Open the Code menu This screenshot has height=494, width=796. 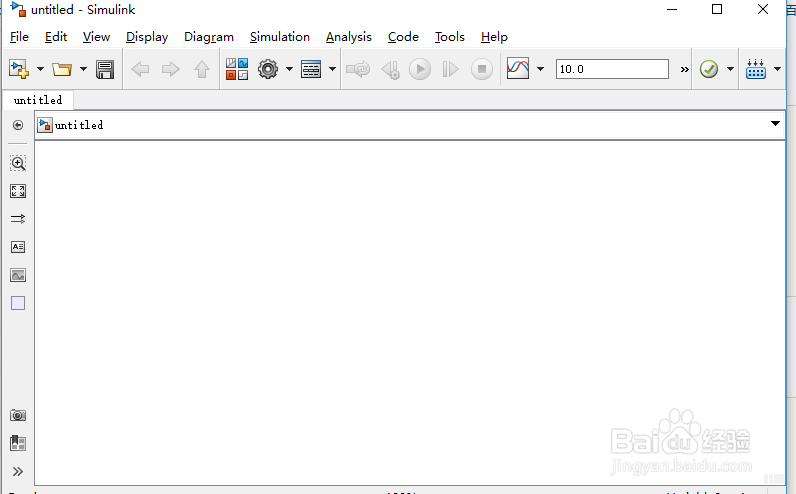coord(403,37)
